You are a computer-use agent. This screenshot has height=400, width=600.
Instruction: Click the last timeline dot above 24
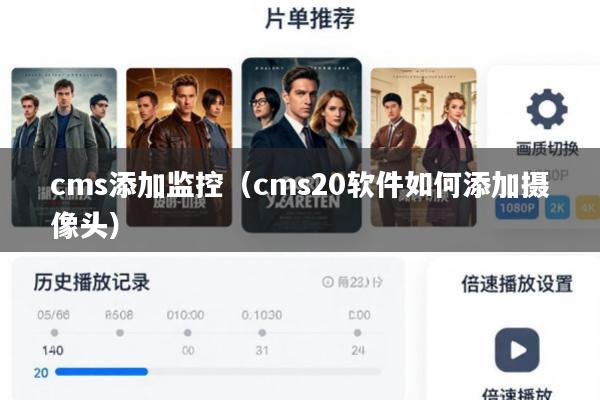coord(357,333)
